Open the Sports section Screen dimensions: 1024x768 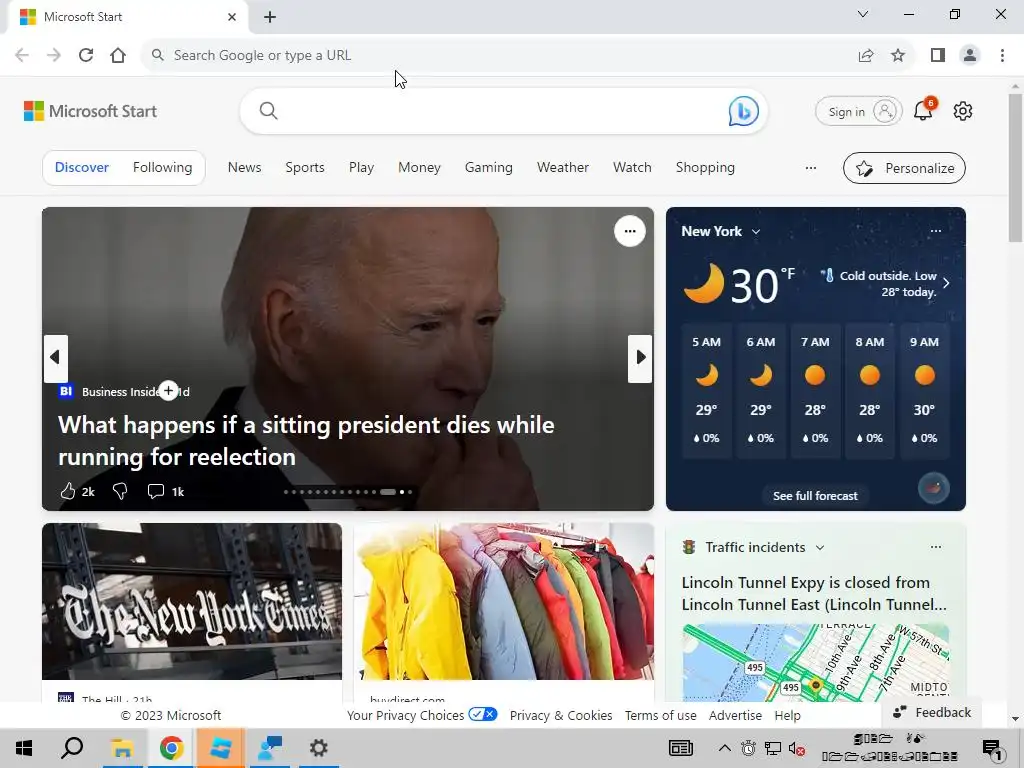(x=305, y=168)
